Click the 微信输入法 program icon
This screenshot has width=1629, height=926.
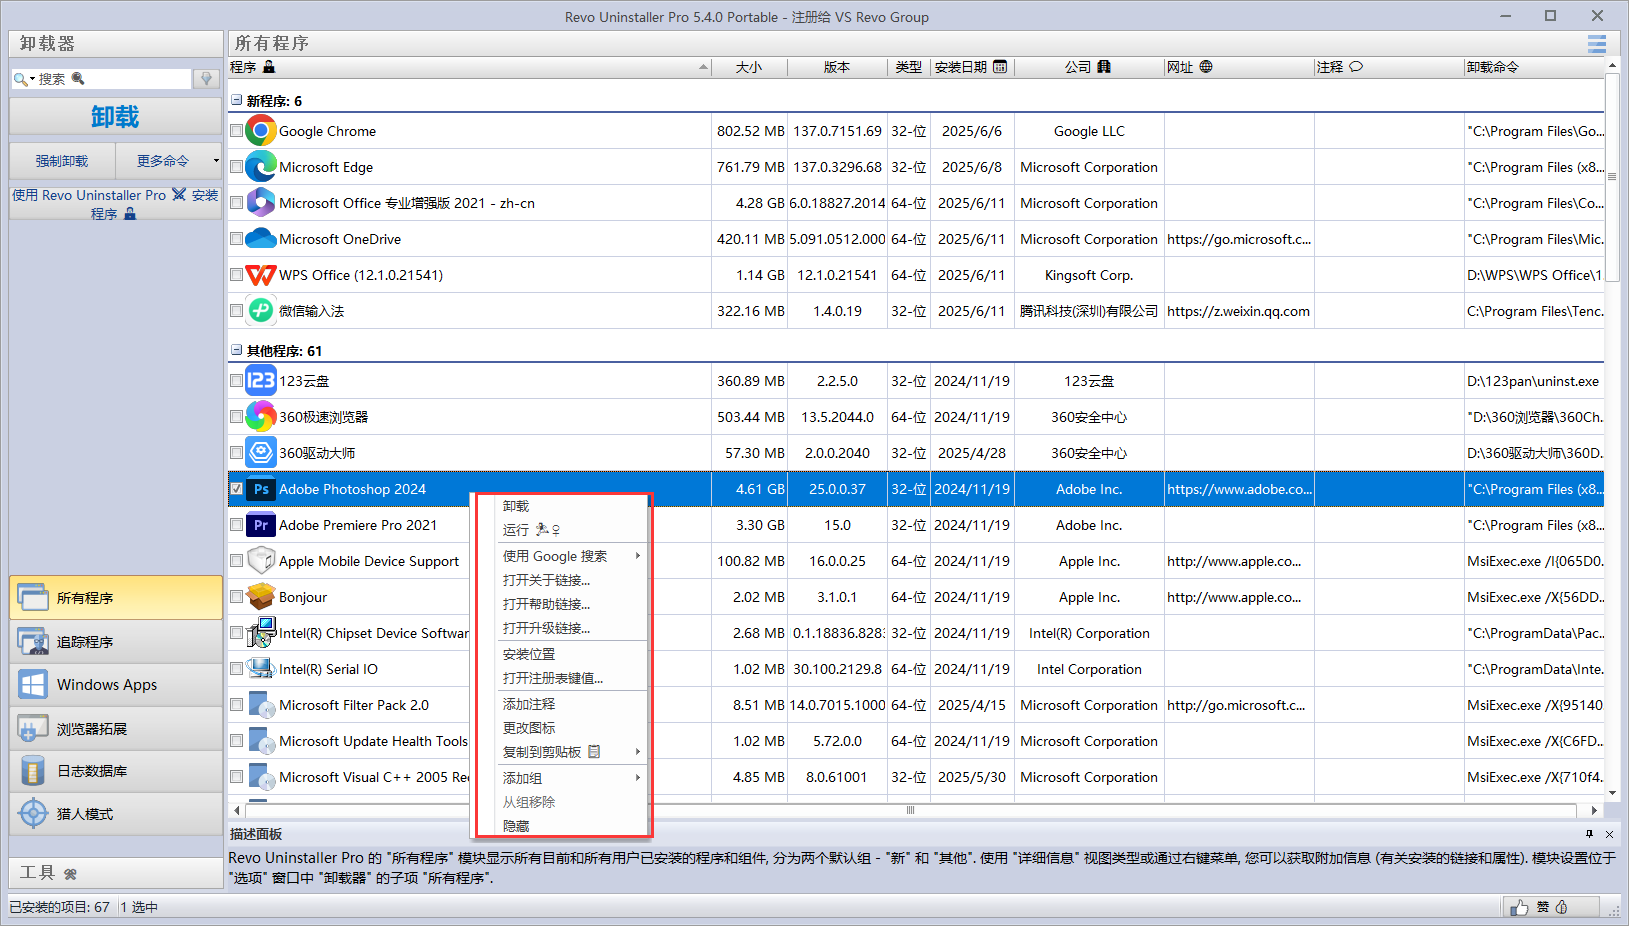(x=261, y=311)
